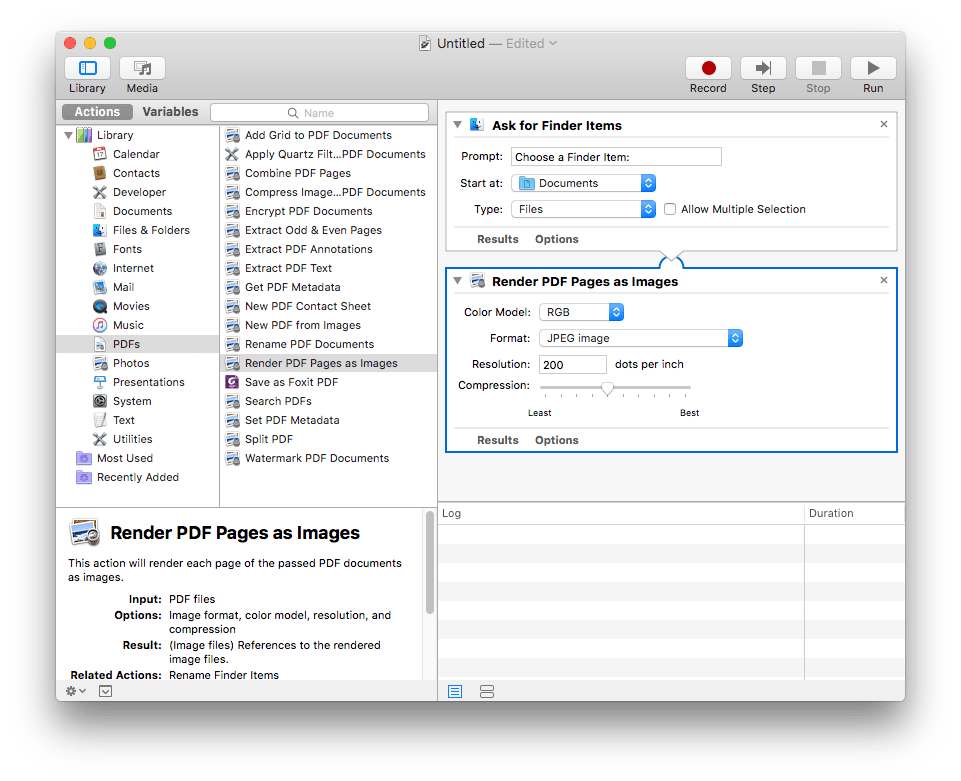Run the workflow with the Run button

click(873, 68)
